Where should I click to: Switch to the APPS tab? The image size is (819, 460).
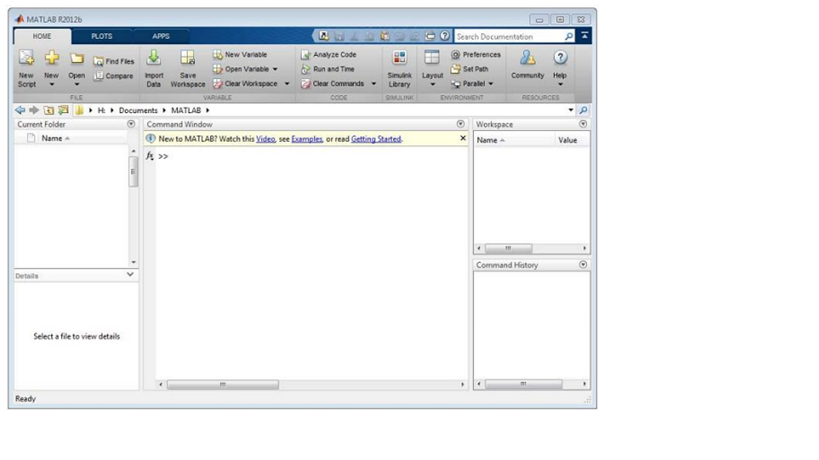(x=161, y=36)
